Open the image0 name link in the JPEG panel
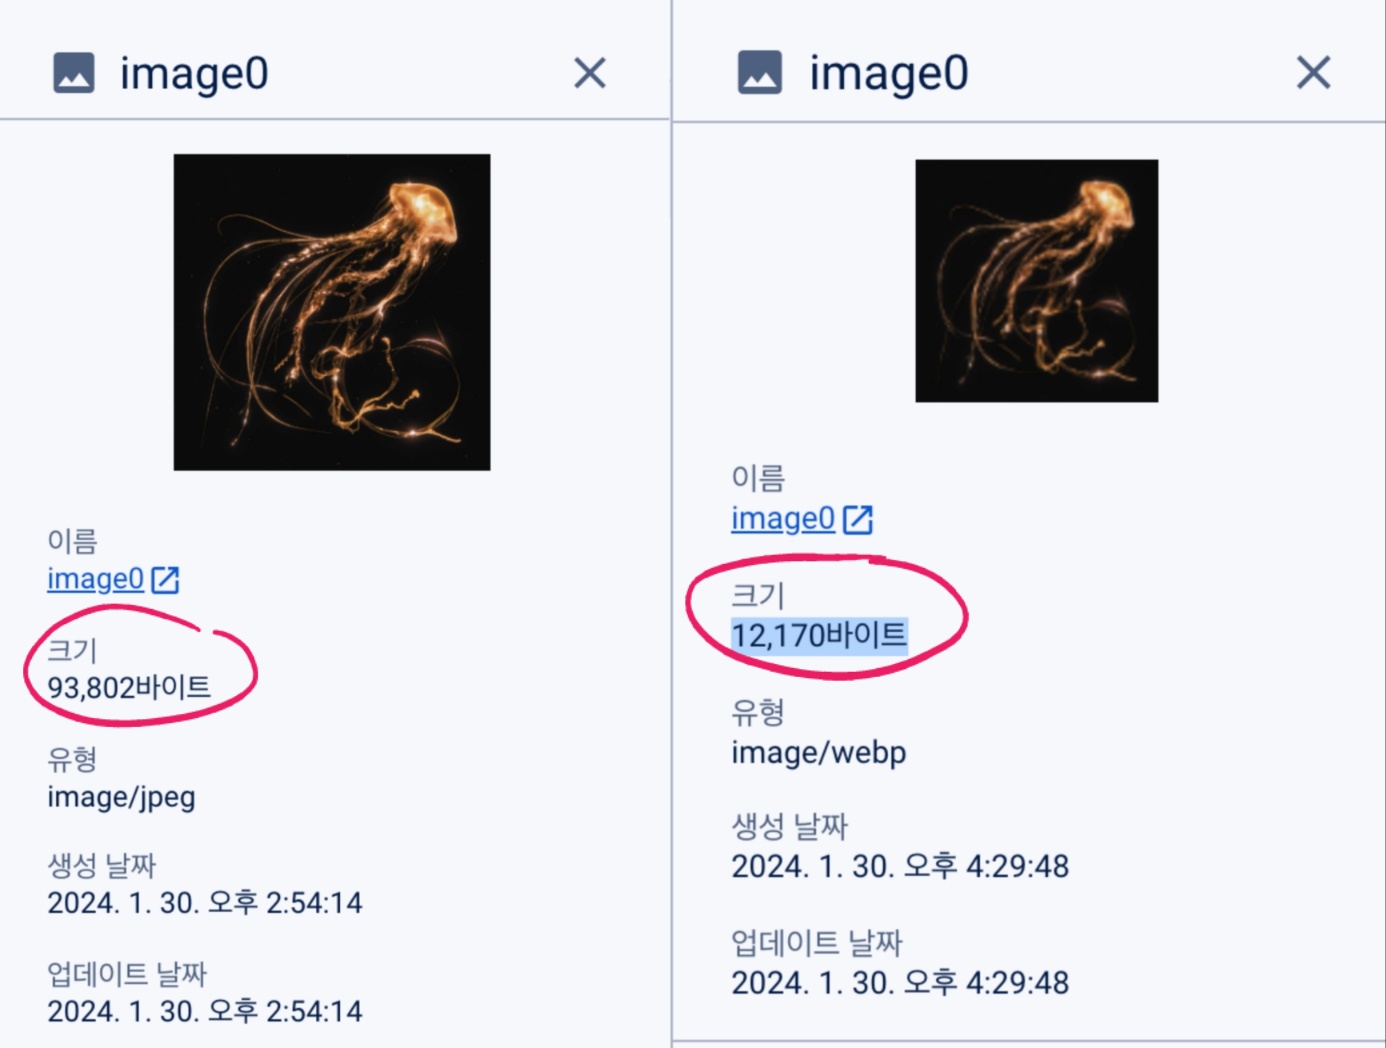1386x1048 pixels. point(96,579)
